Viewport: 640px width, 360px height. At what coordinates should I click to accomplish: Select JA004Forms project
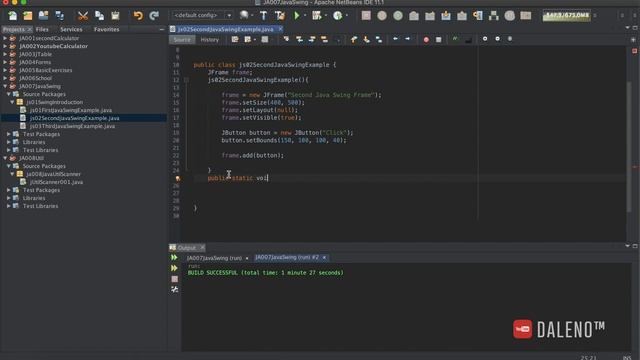coord(35,62)
